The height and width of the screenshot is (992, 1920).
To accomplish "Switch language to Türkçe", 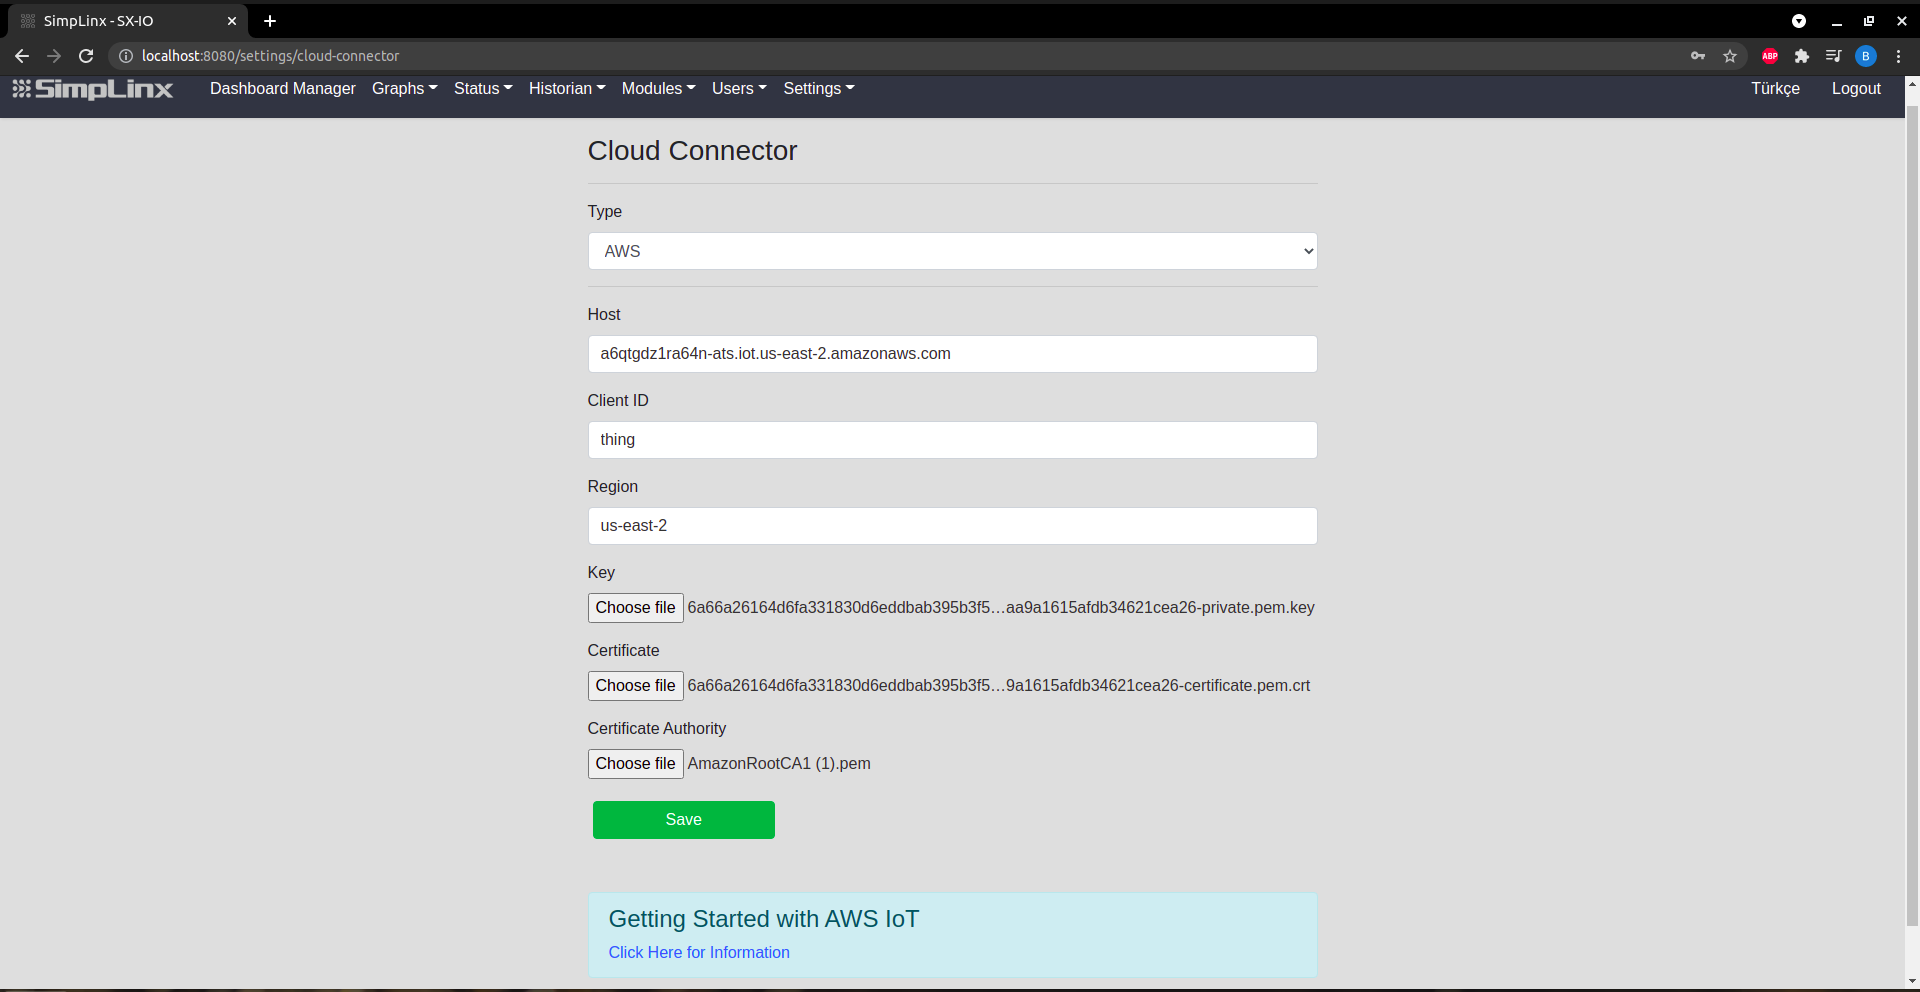I will 1775,89.
